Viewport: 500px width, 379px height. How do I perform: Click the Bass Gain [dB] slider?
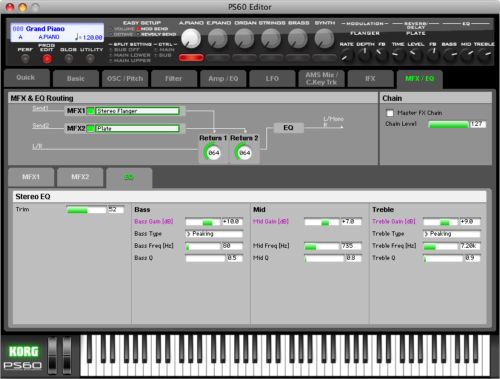click(x=203, y=222)
